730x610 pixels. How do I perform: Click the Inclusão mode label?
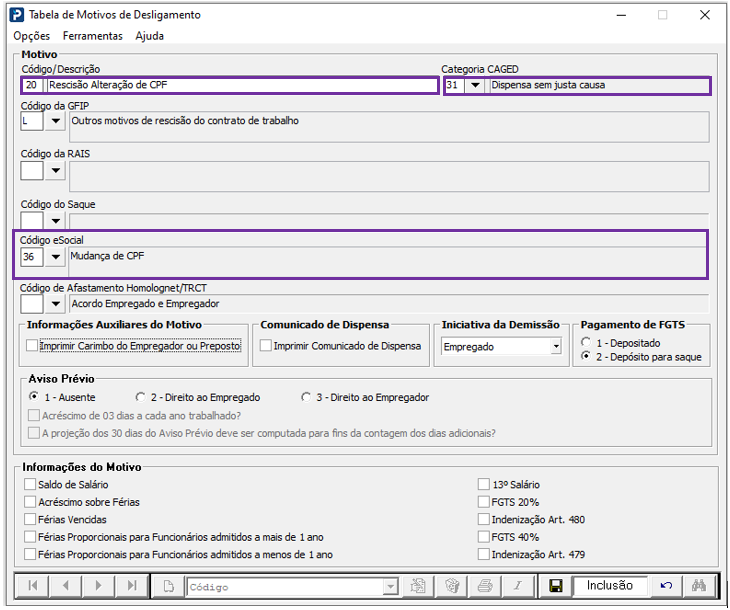point(609,585)
